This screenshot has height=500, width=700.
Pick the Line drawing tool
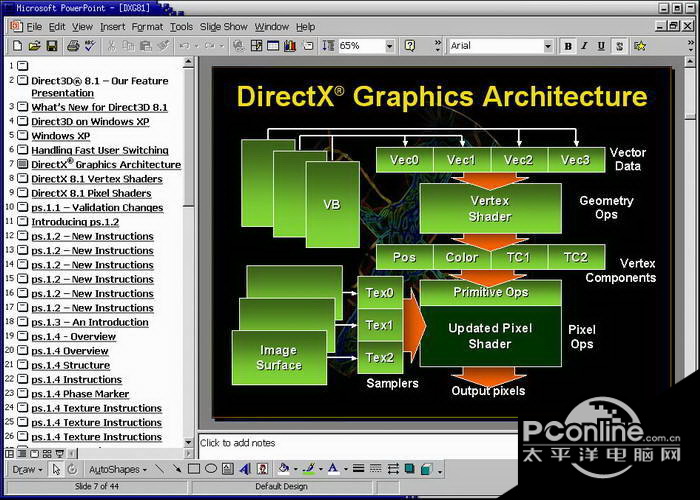(x=160, y=469)
